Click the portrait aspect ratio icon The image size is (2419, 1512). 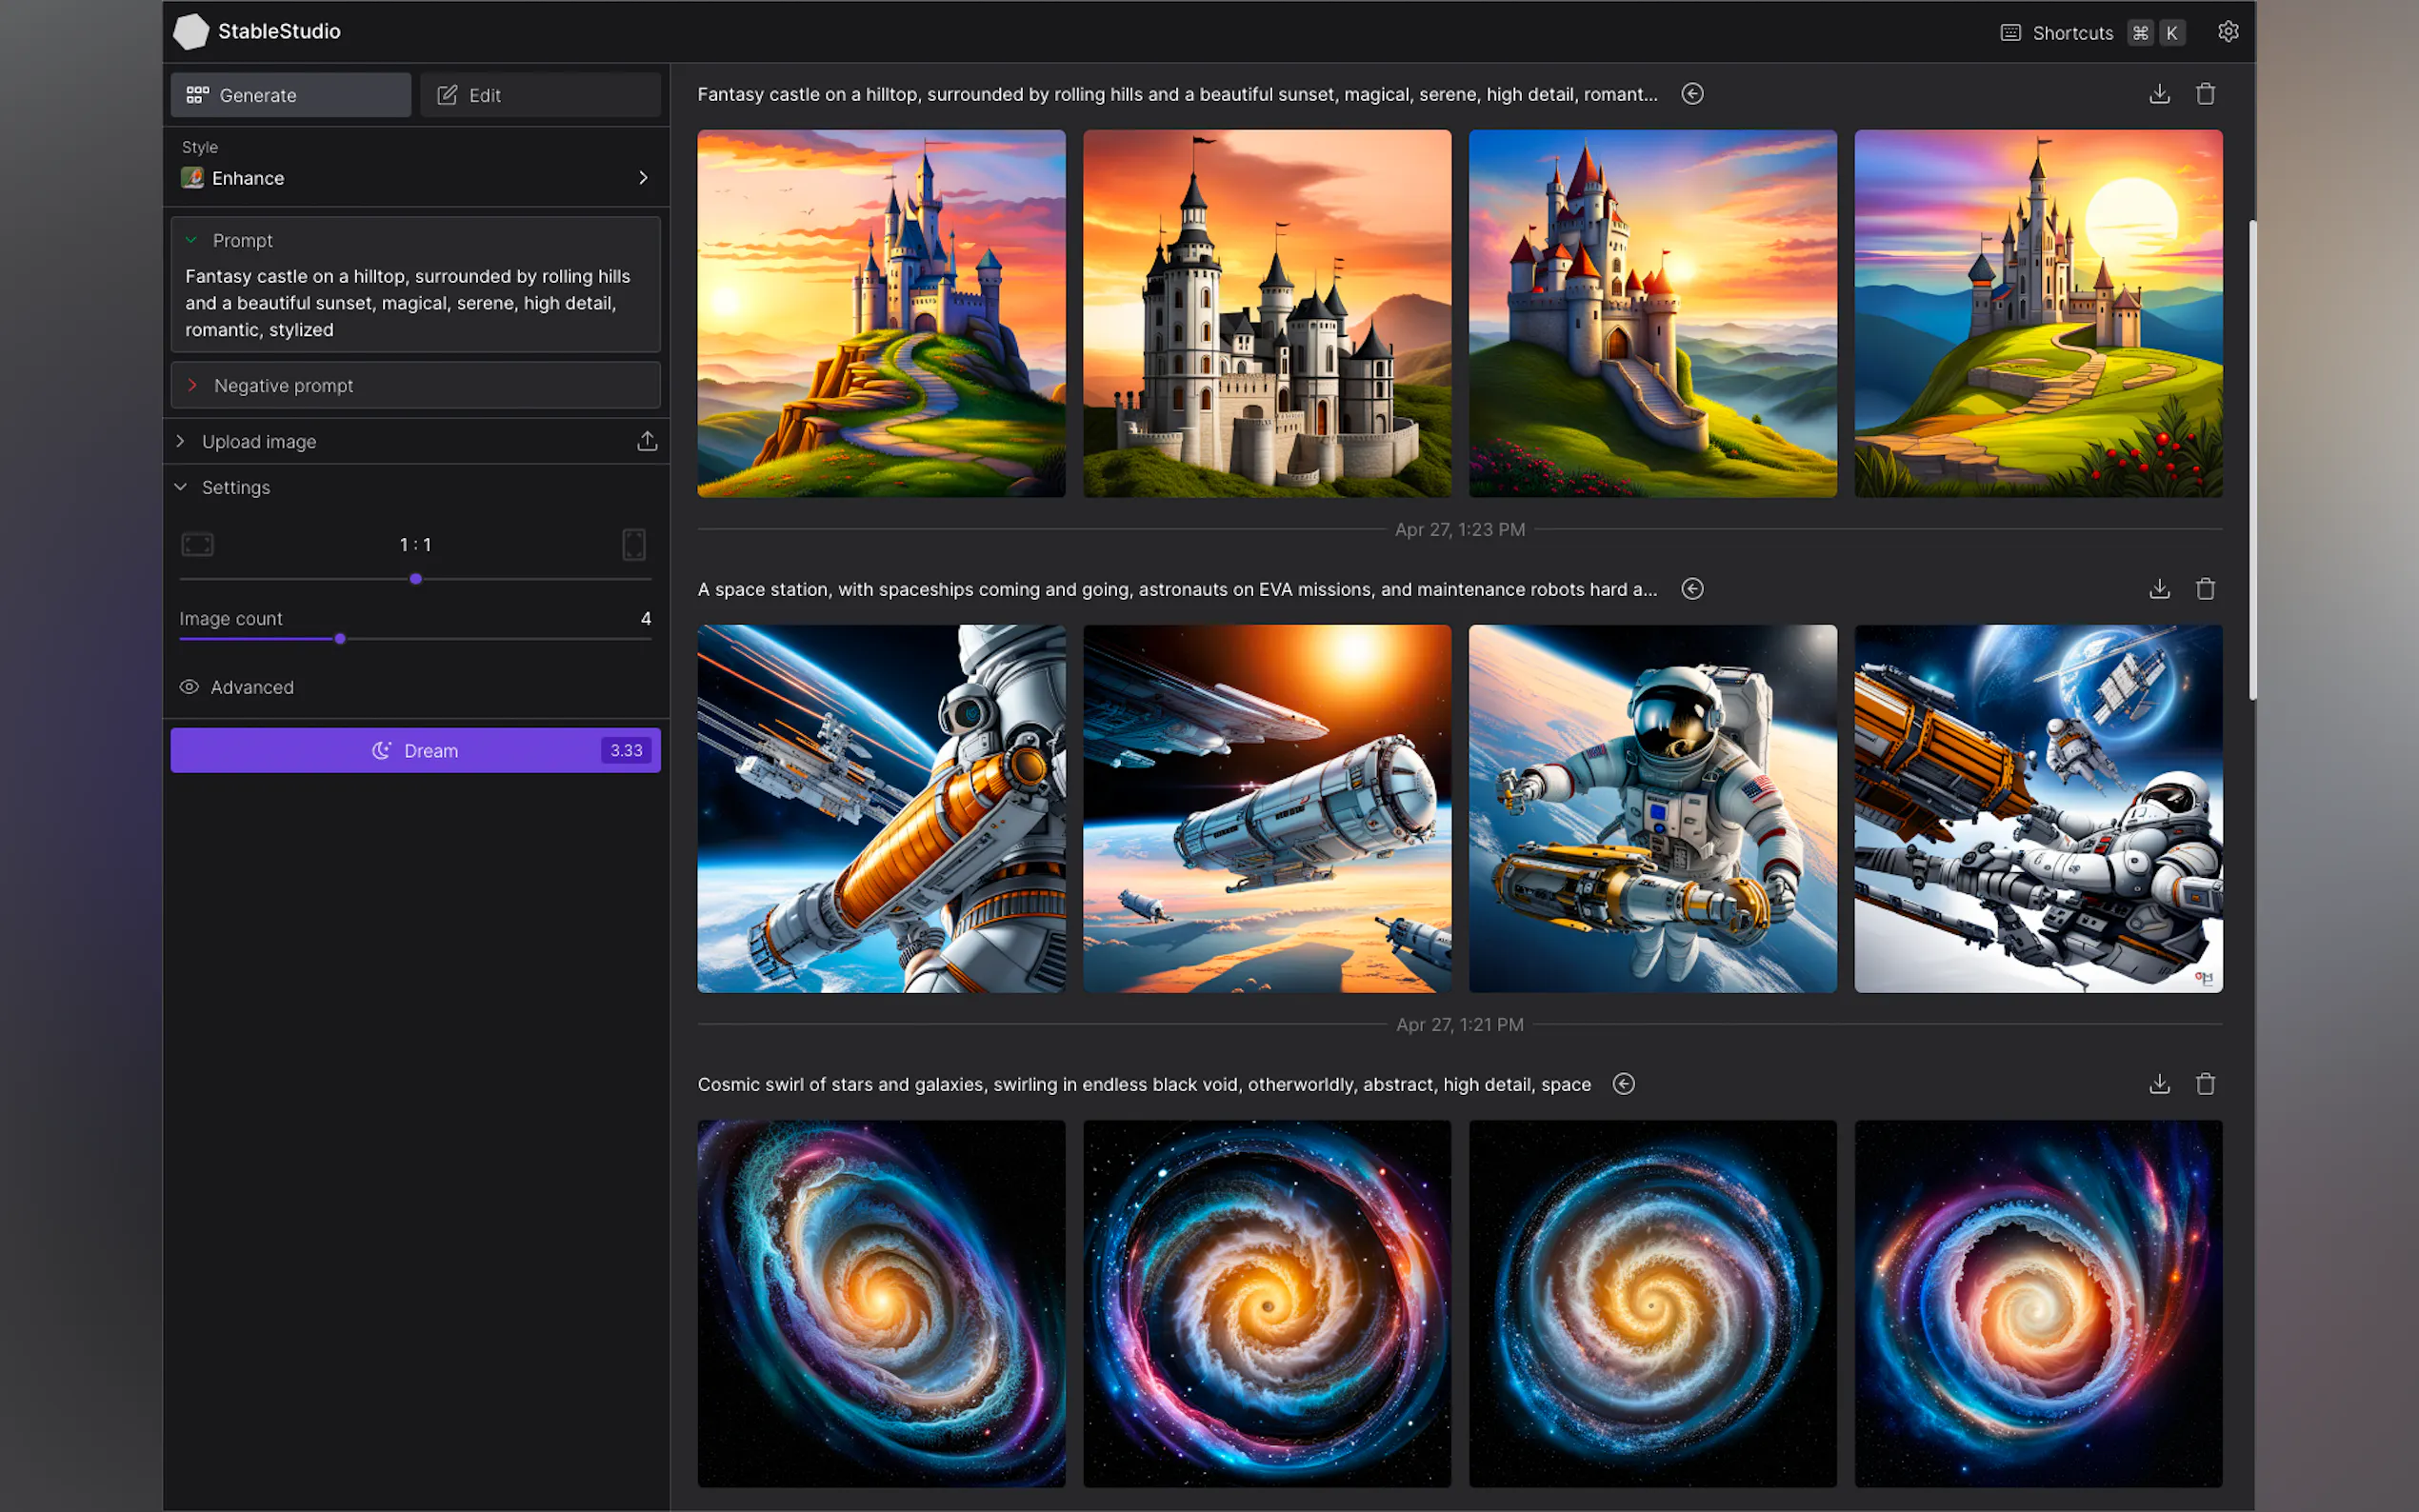pyautogui.click(x=633, y=544)
